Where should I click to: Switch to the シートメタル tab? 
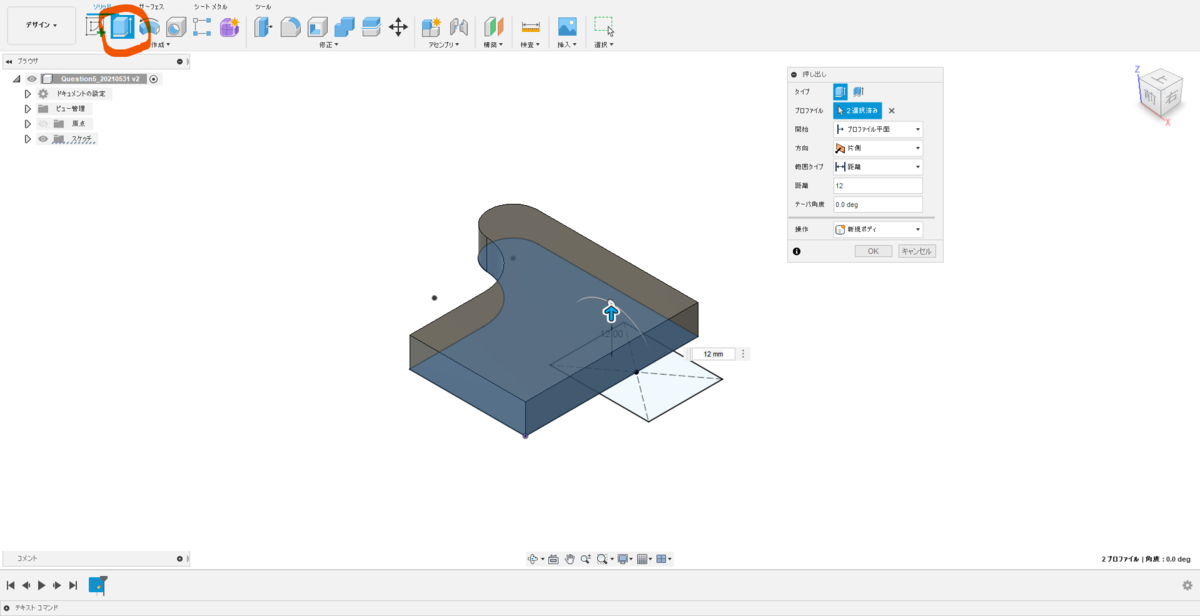click(x=210, y=6)
